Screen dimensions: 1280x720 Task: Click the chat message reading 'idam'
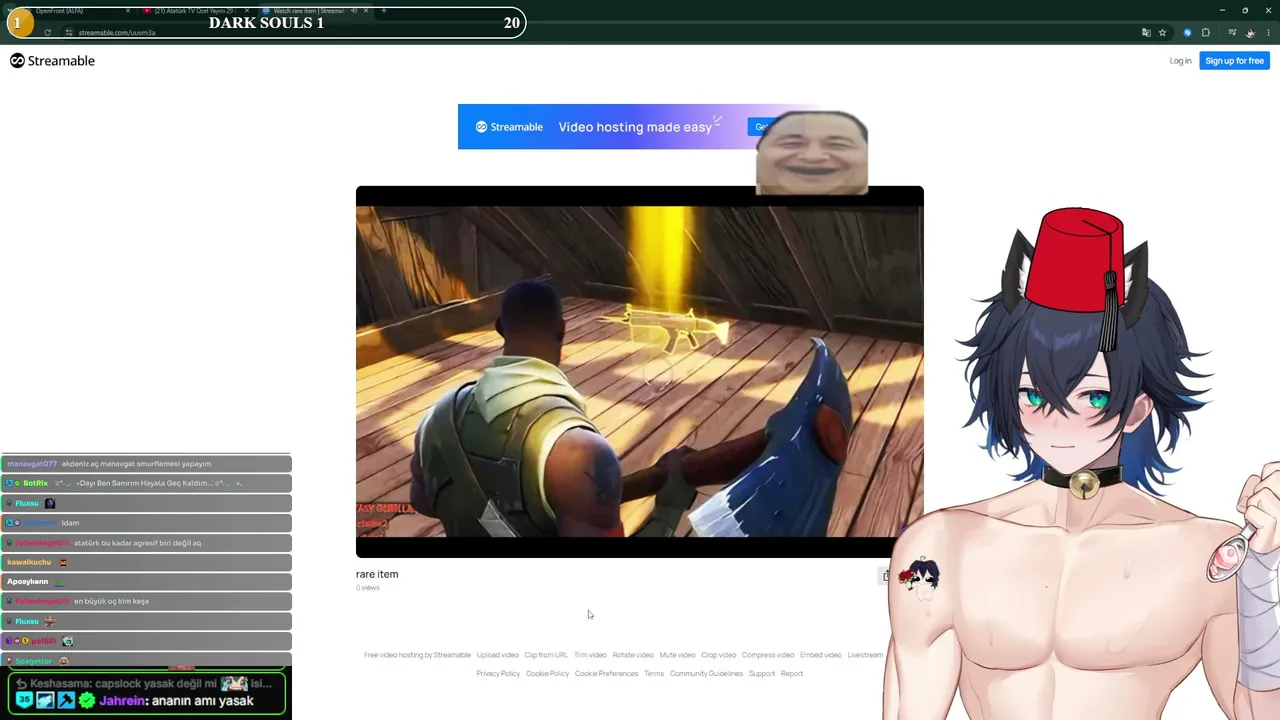point(146,523)
